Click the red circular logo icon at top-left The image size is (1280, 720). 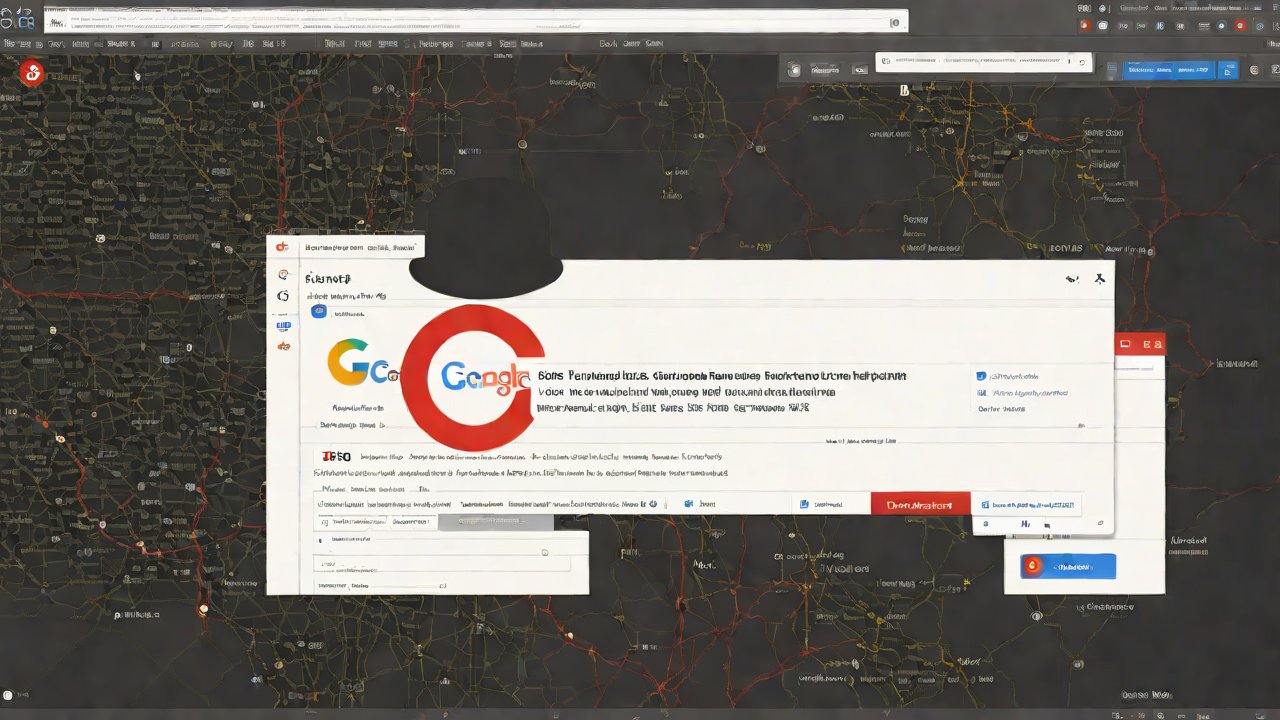pos(32,72)
